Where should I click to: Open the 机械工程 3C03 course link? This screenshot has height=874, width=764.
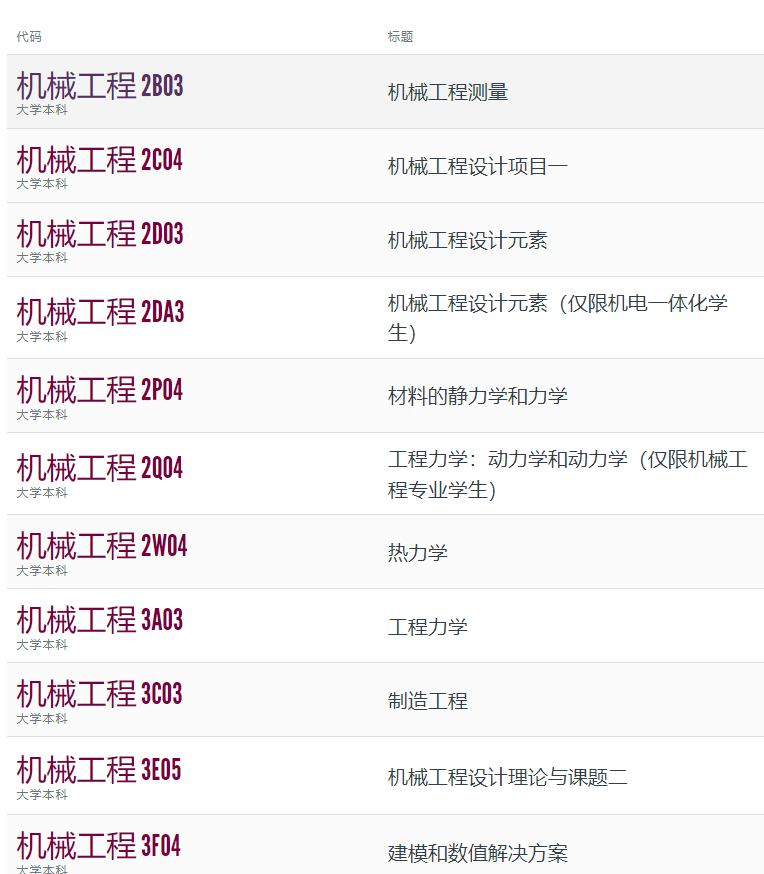pyautogui.click(x=100, y=694)
